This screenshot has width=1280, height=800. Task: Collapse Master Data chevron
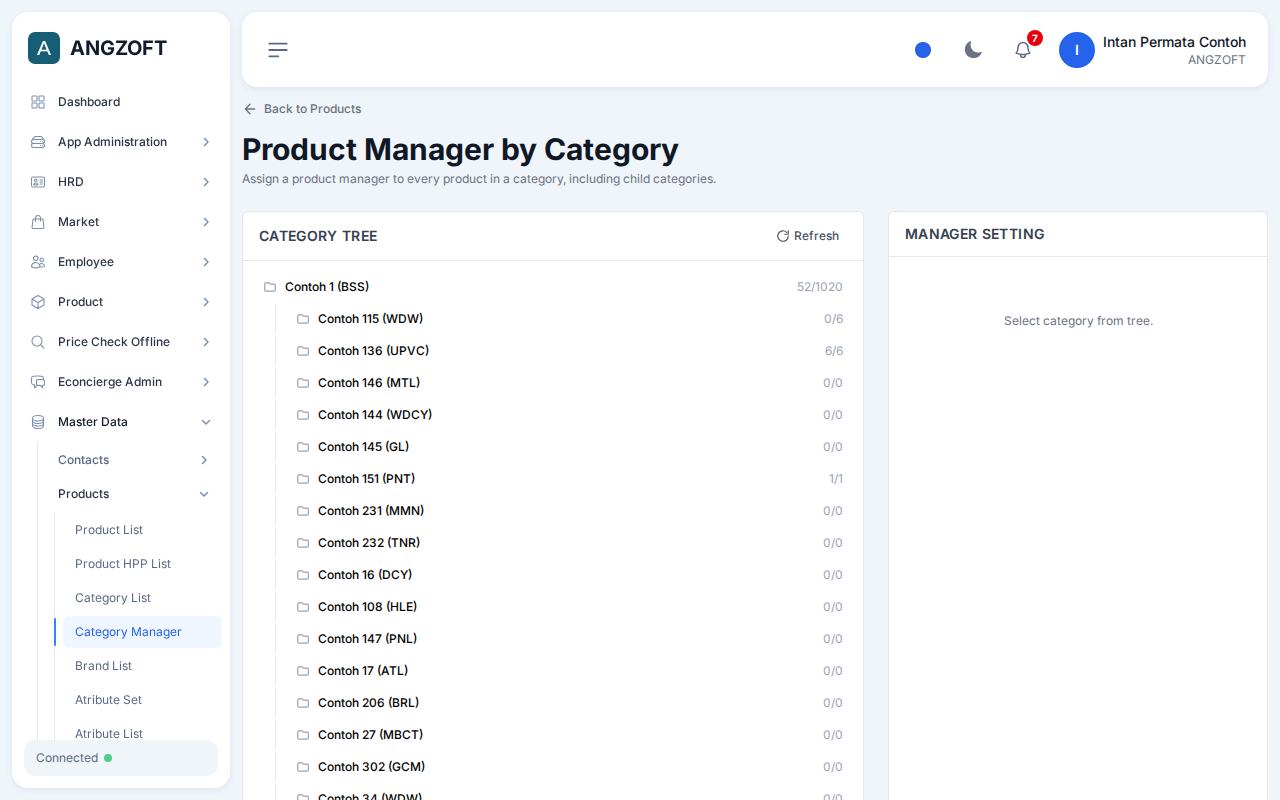tap(206, 422)
